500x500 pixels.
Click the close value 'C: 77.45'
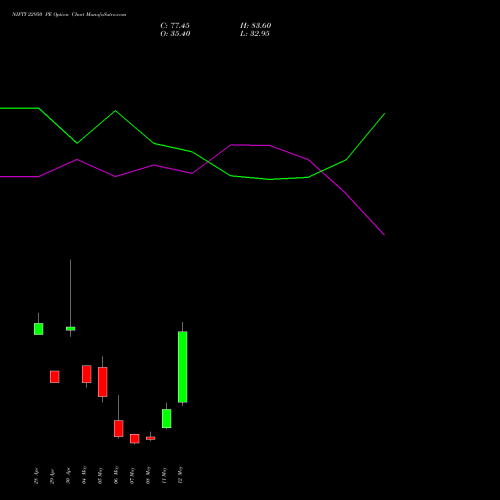pos(175,26)
